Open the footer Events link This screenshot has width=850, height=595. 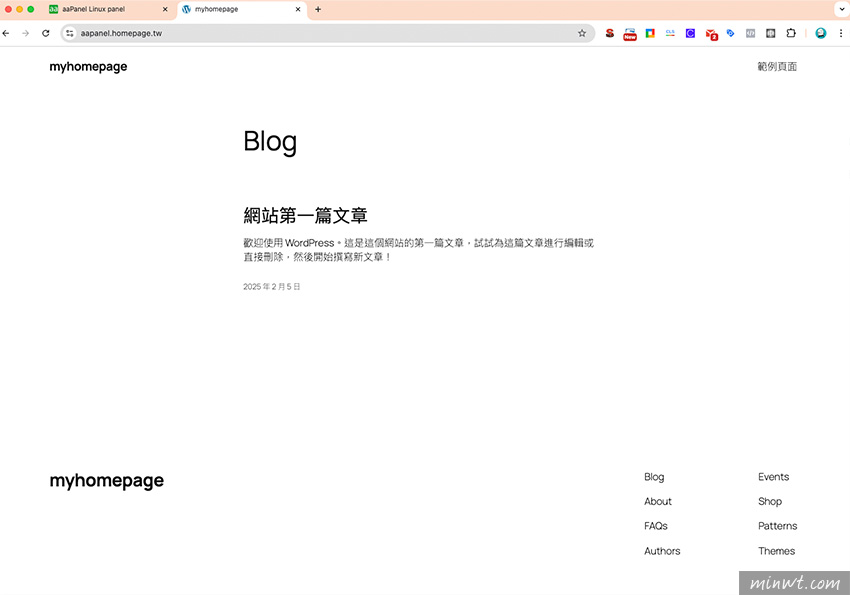(774, 477)
